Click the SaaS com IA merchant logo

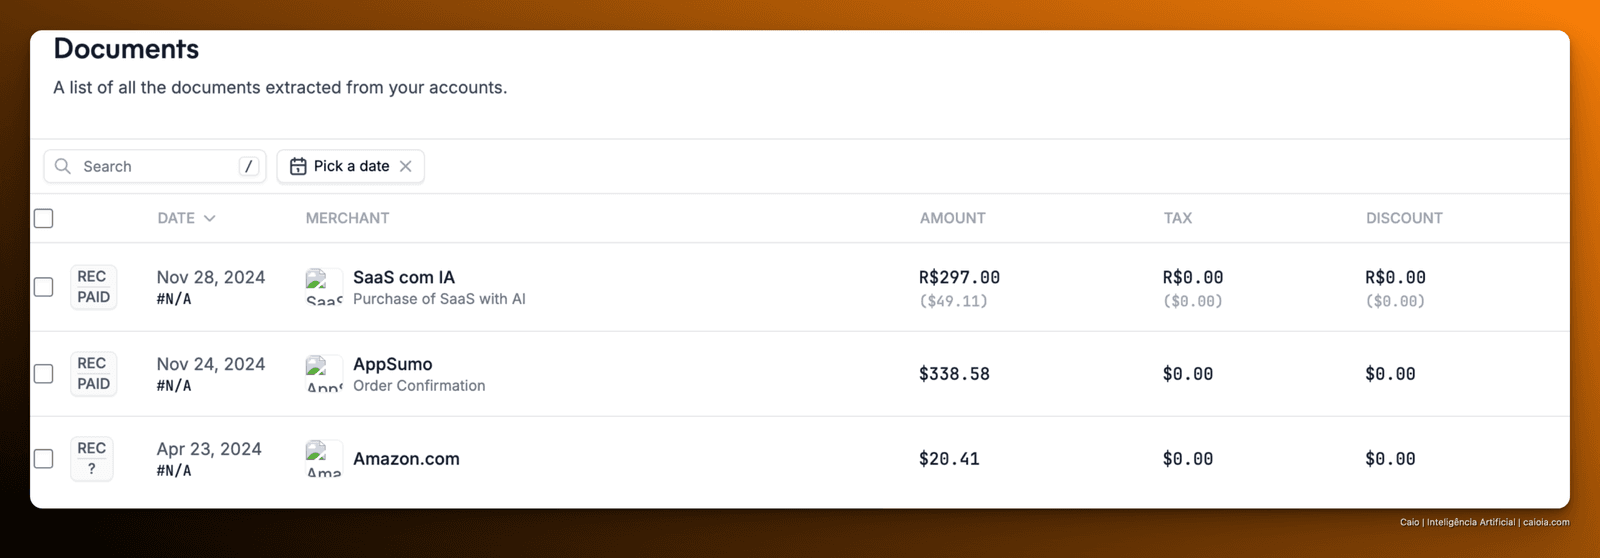pos(324,286)
